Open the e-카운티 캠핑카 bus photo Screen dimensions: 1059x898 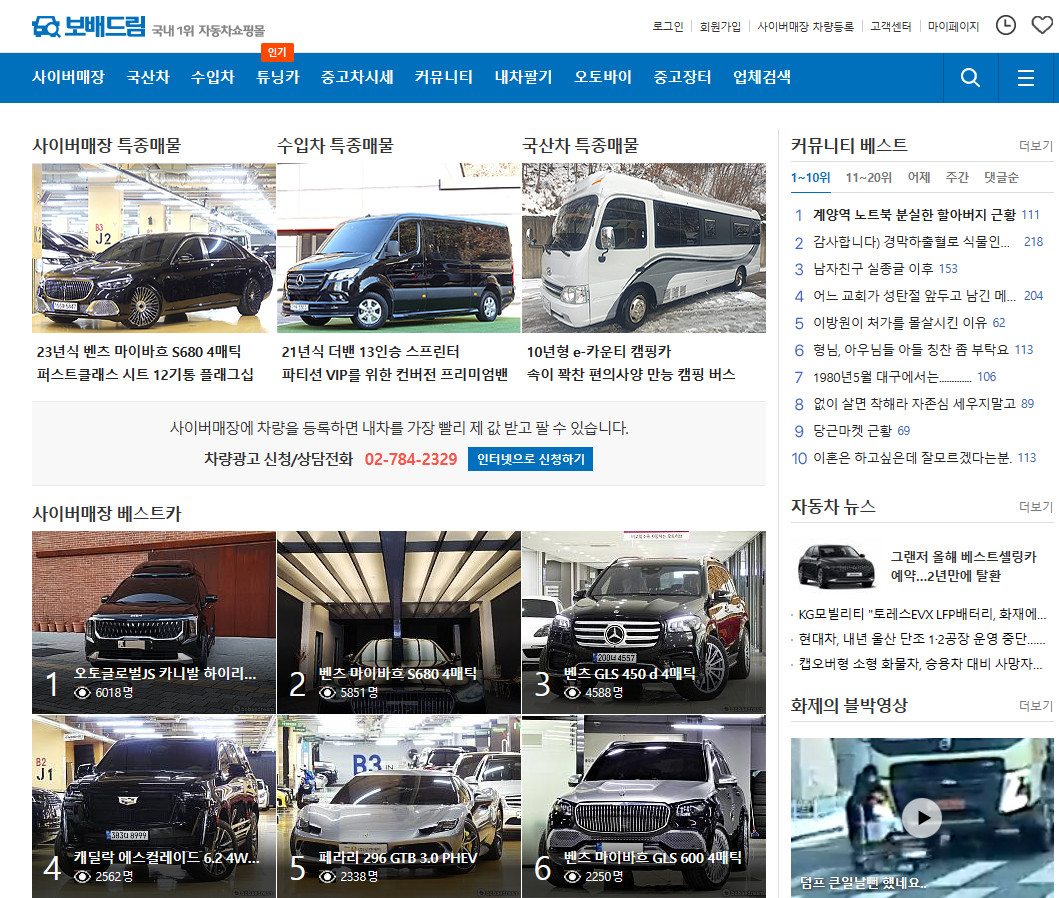pyautogui.click(x=644, y=248)
